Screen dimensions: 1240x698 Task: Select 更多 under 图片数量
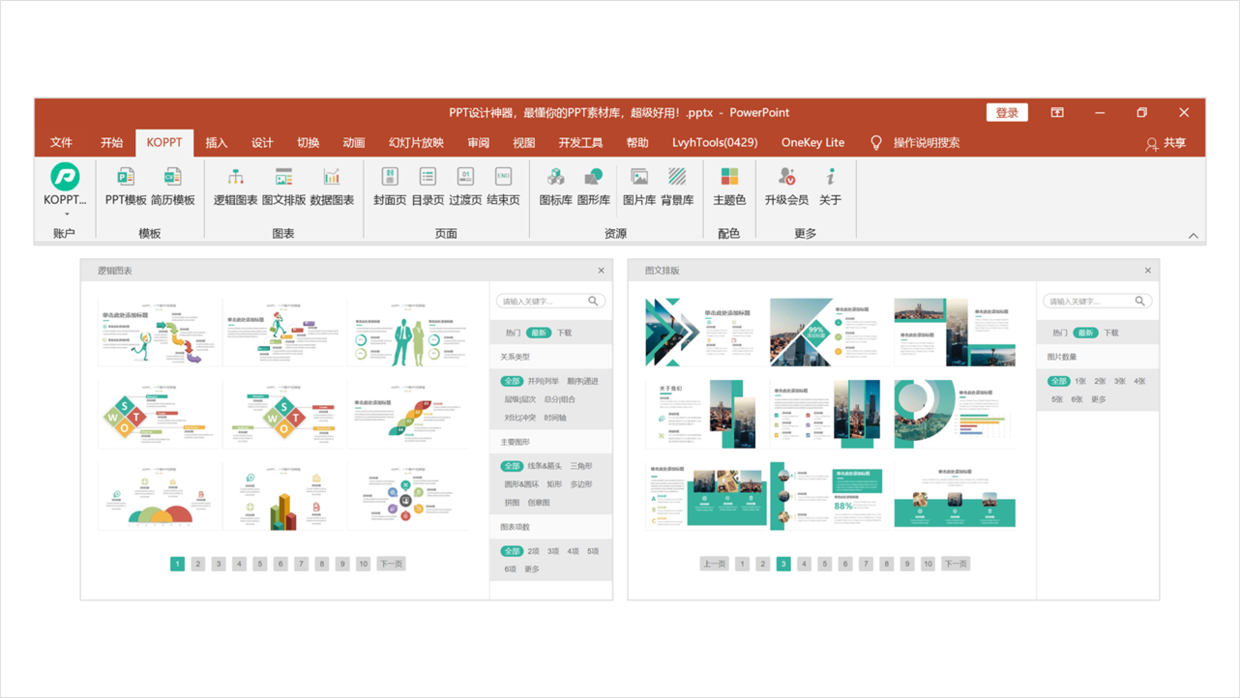click(x=1099, y=399)
